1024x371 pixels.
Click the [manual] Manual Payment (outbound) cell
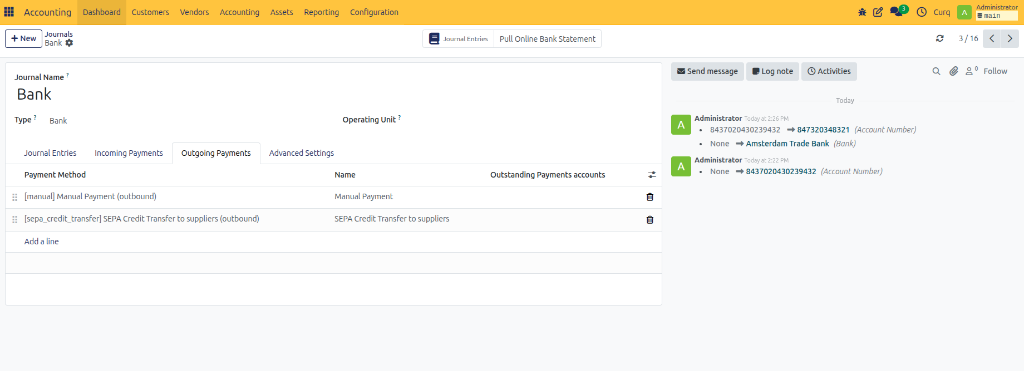pos(175,197)
